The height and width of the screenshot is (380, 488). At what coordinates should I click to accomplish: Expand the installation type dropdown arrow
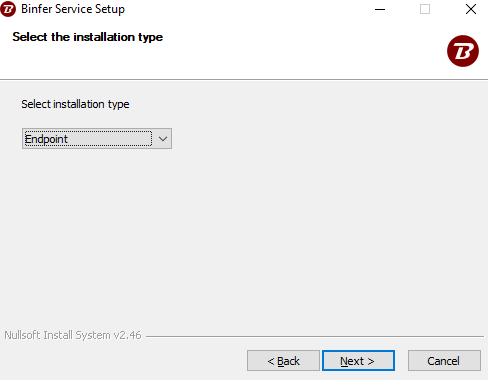point(163,139)
